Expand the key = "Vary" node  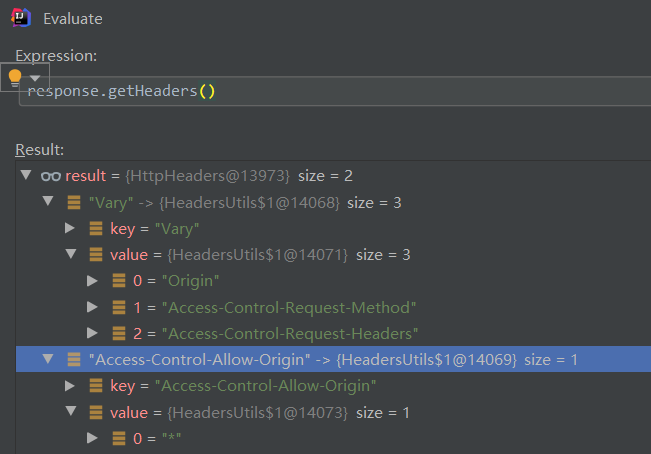point(70,228)
